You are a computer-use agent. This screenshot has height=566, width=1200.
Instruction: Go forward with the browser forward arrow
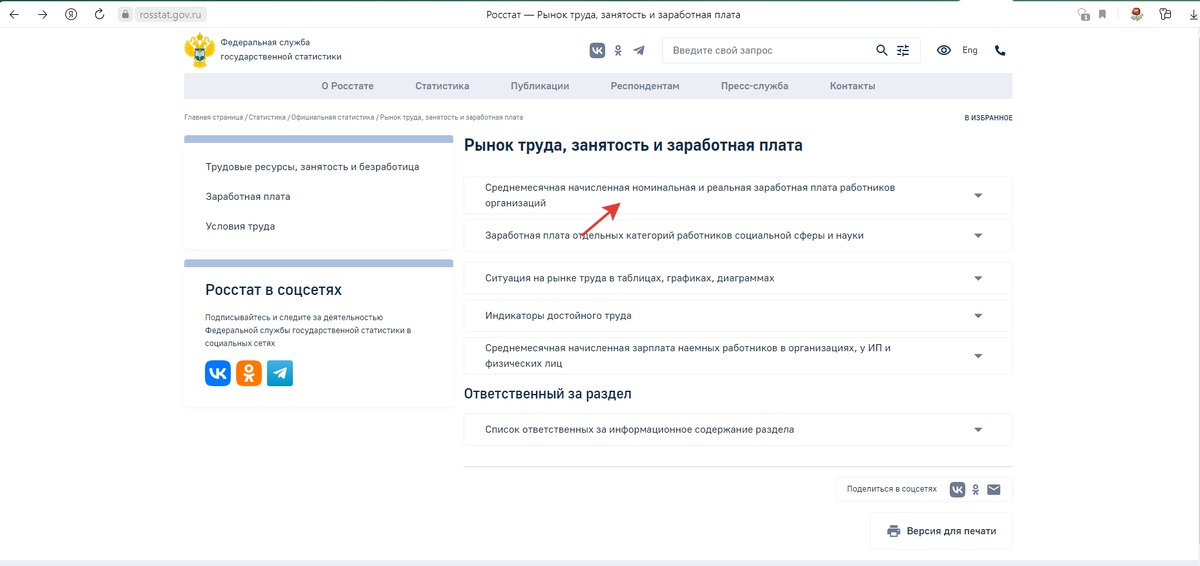tap(42, 14)
